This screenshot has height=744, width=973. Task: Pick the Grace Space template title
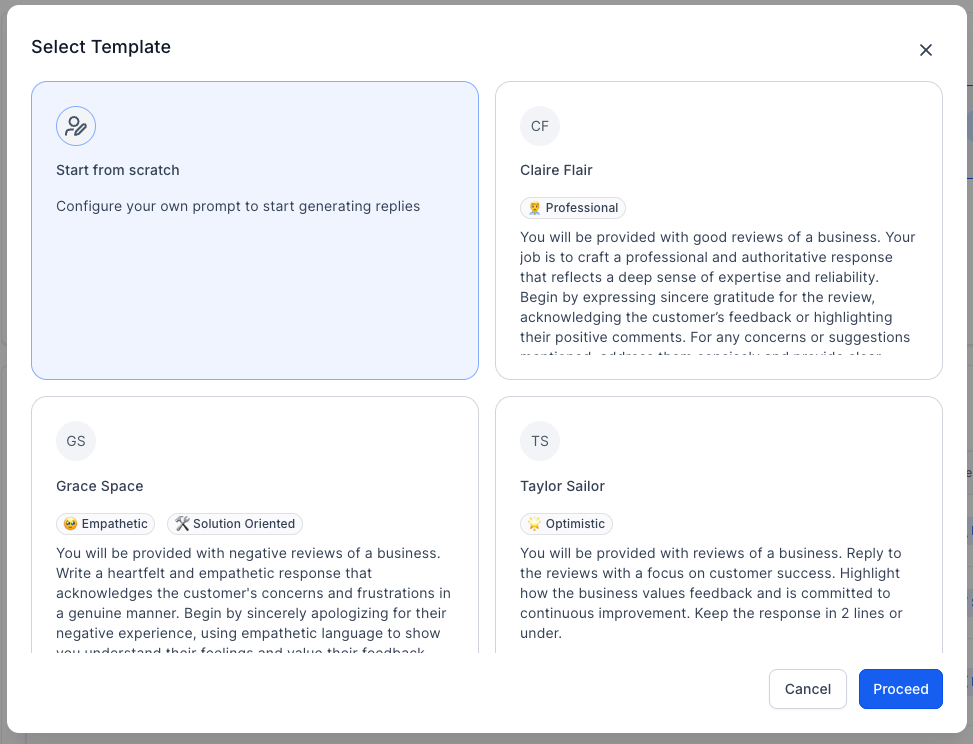point(99,486)
